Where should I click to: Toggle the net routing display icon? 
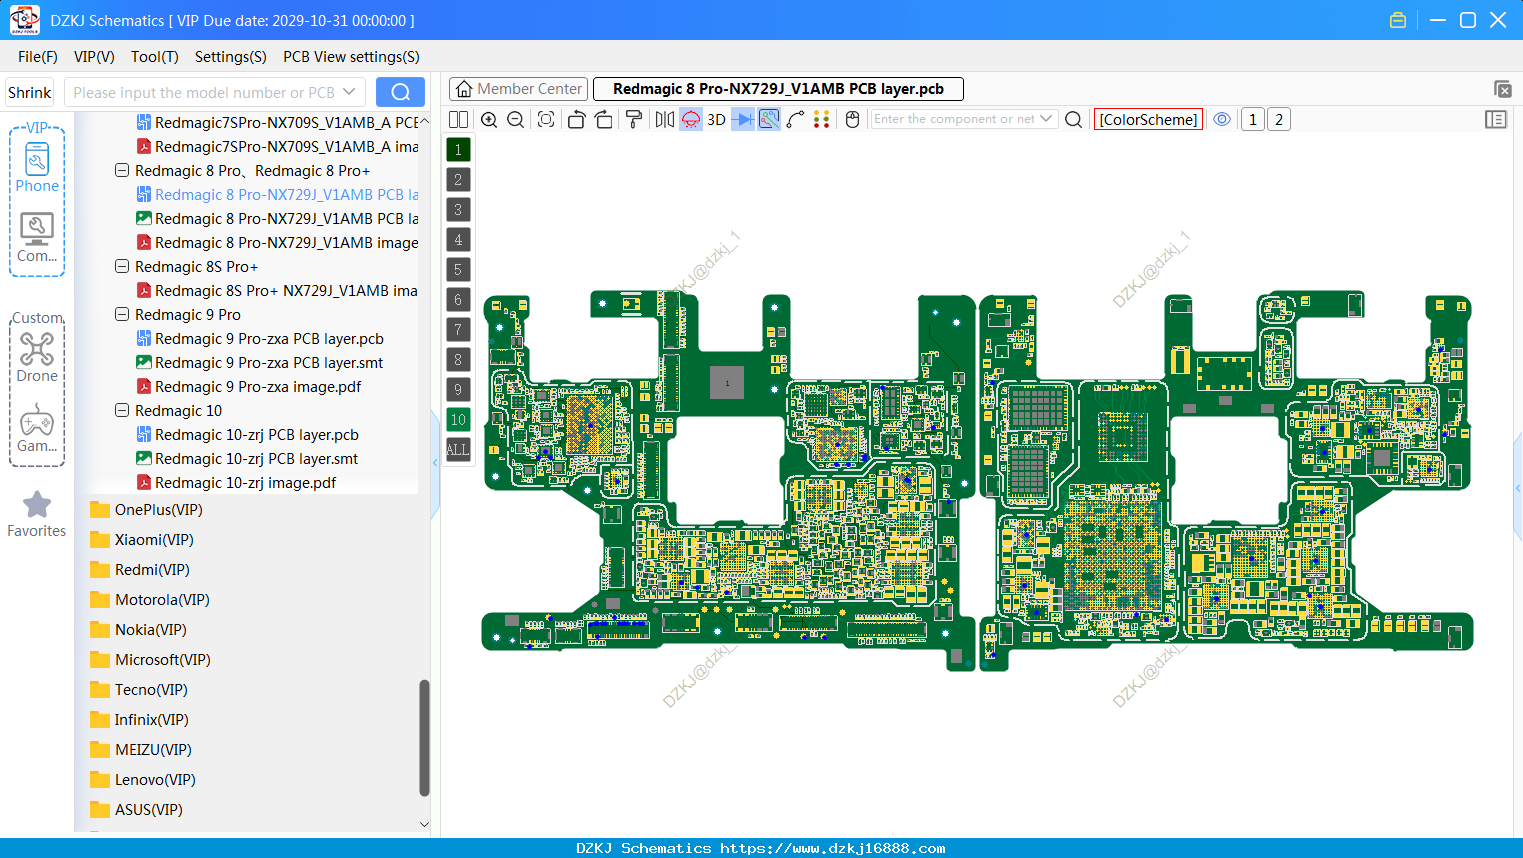(769, 119)
